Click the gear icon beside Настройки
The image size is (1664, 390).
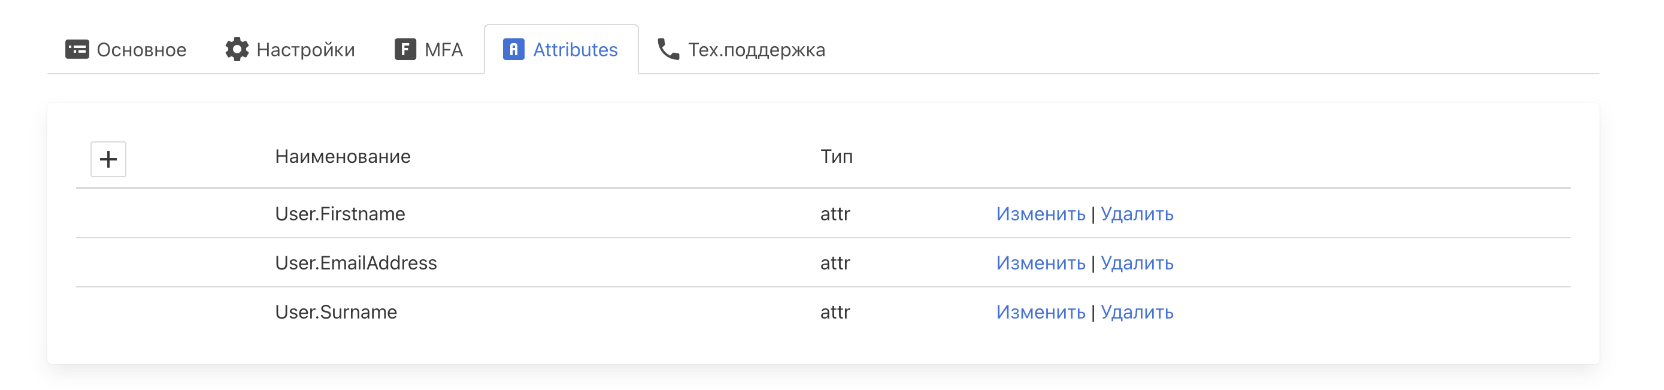[237, 49]
